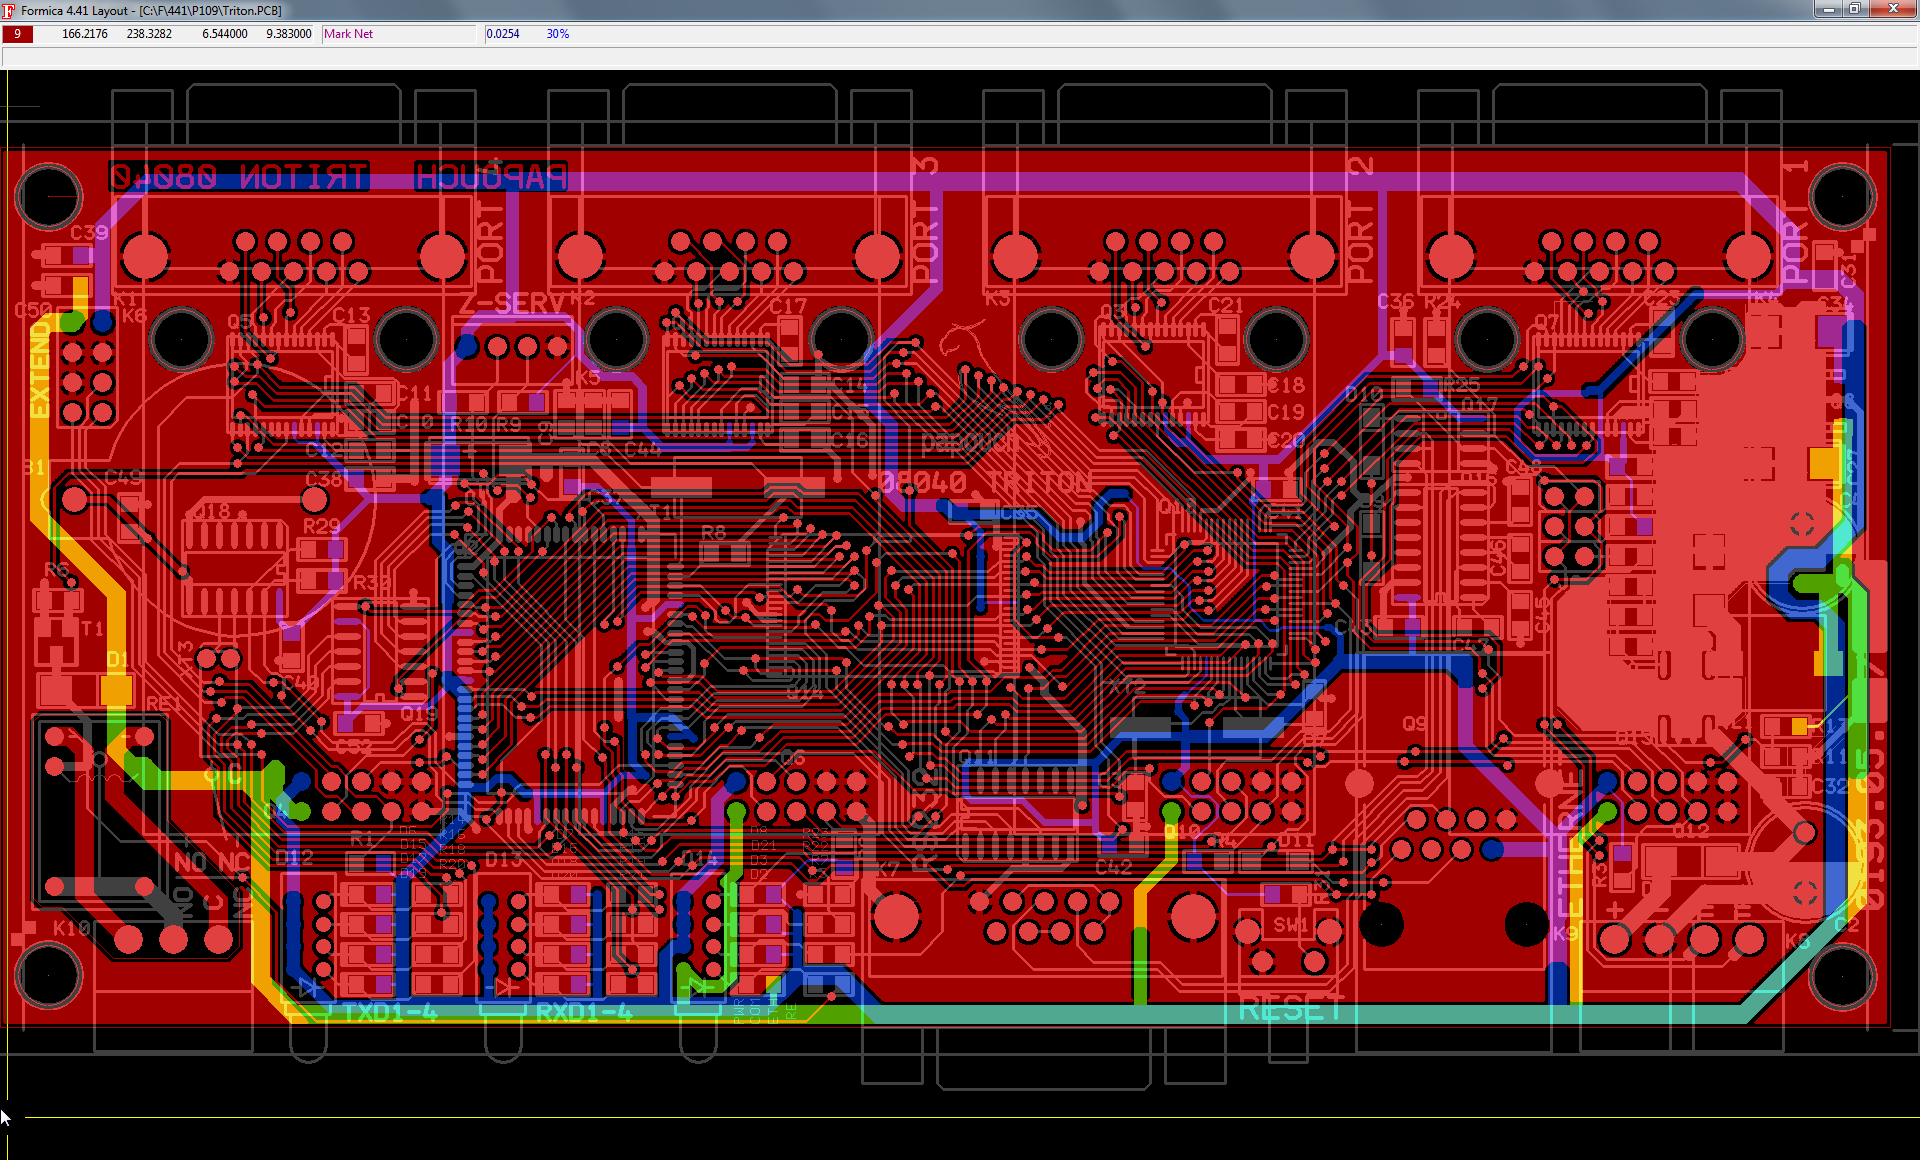This screenshot has height=1160, width=1920.
Task: Click the RESET silkscreen label on board
Action: [x=1291, y=1009]
